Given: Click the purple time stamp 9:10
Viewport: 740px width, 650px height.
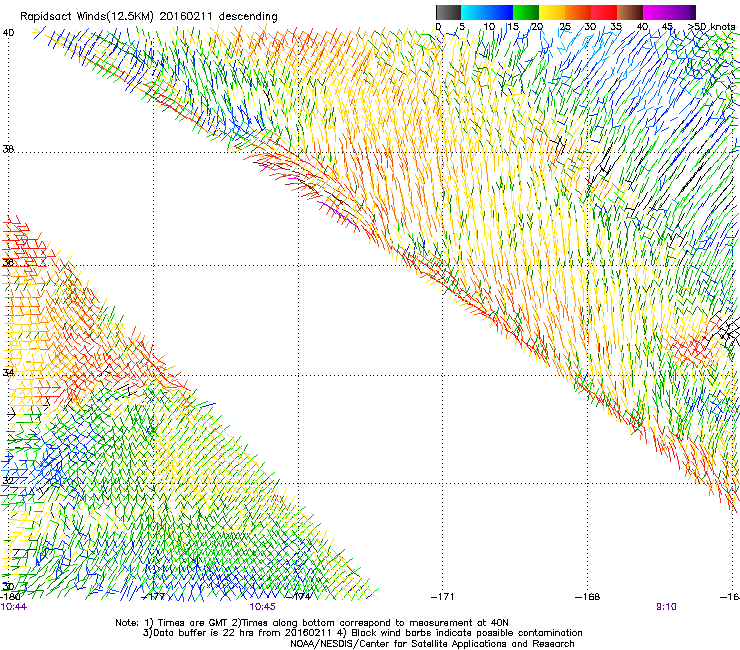Looking at the screenshot, I should pyautogui.click(x=666, y=607).
